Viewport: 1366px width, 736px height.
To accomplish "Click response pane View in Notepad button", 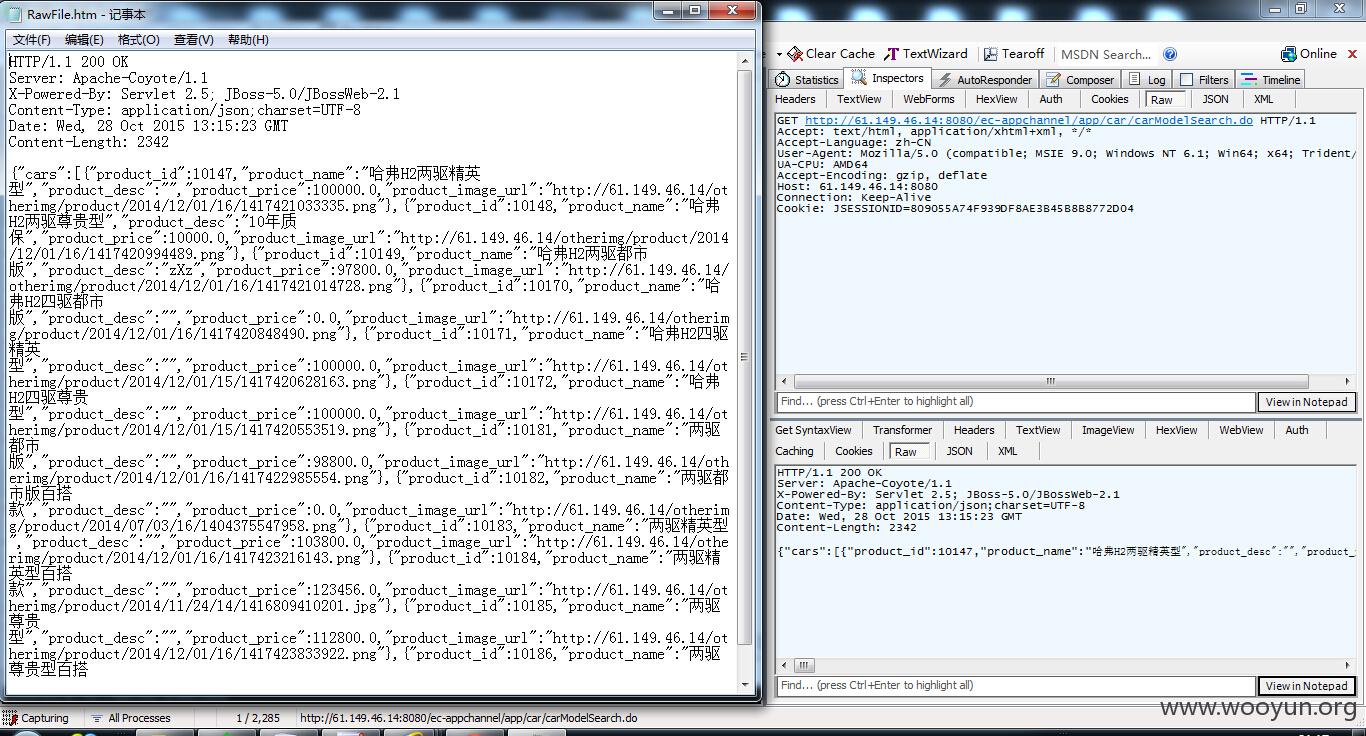I will (1306, 686).
